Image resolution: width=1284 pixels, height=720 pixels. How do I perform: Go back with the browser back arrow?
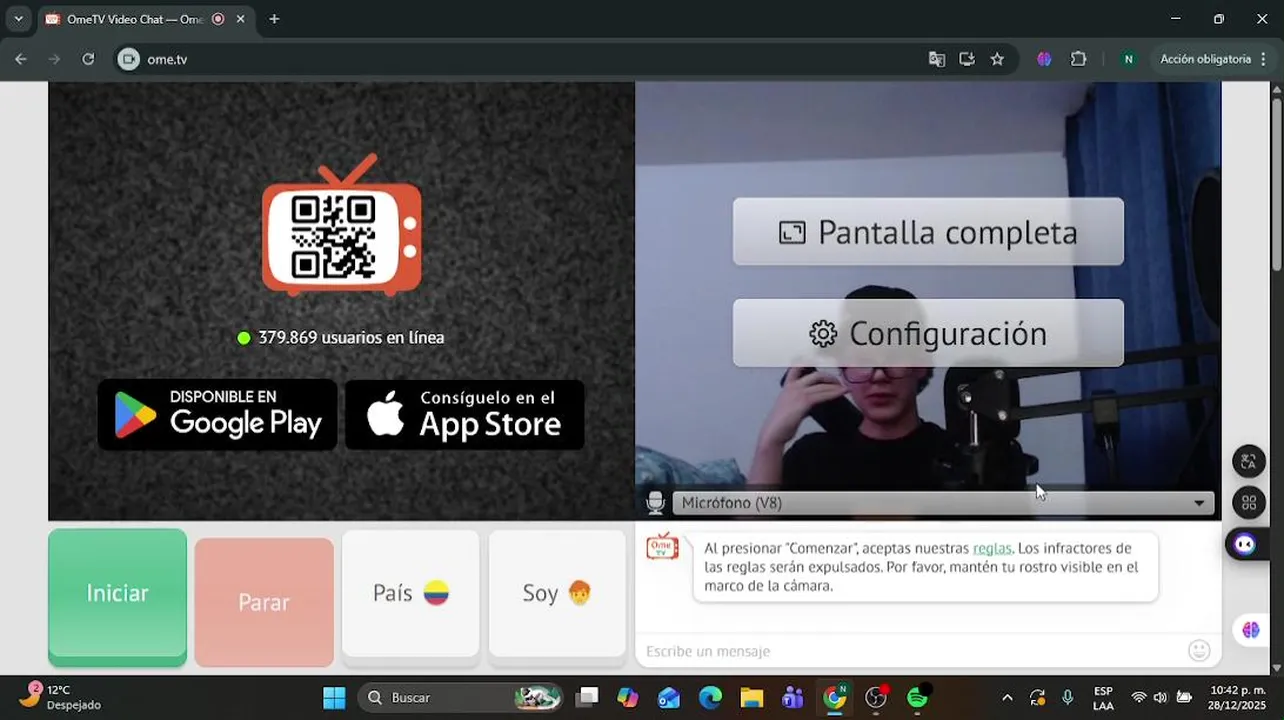(x=21, y=59)
